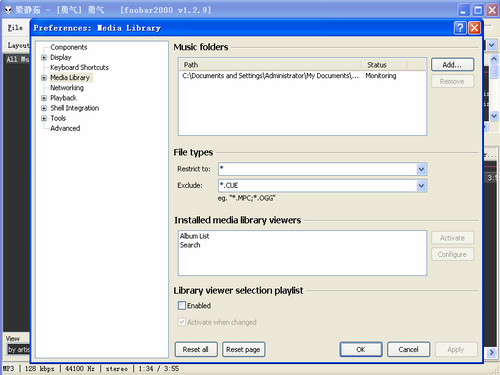
Task: Confirm with the OK button
Action: 361,349
